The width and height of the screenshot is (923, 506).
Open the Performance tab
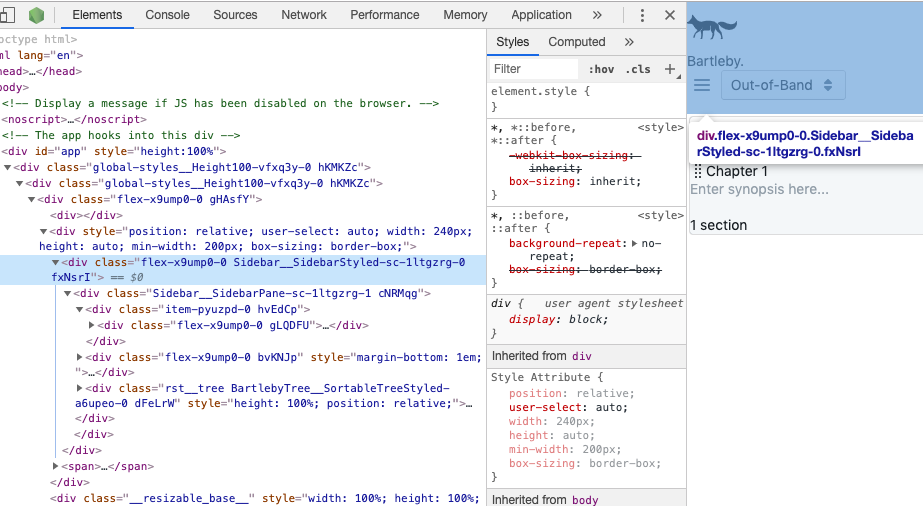385,15
